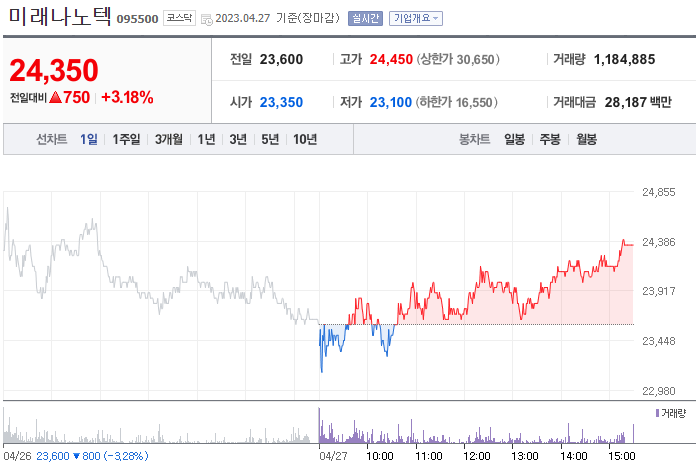Click the current price 24,350
Image resolution: width=696 pixels, height=471 pixels.
click(x=54, y=70)
